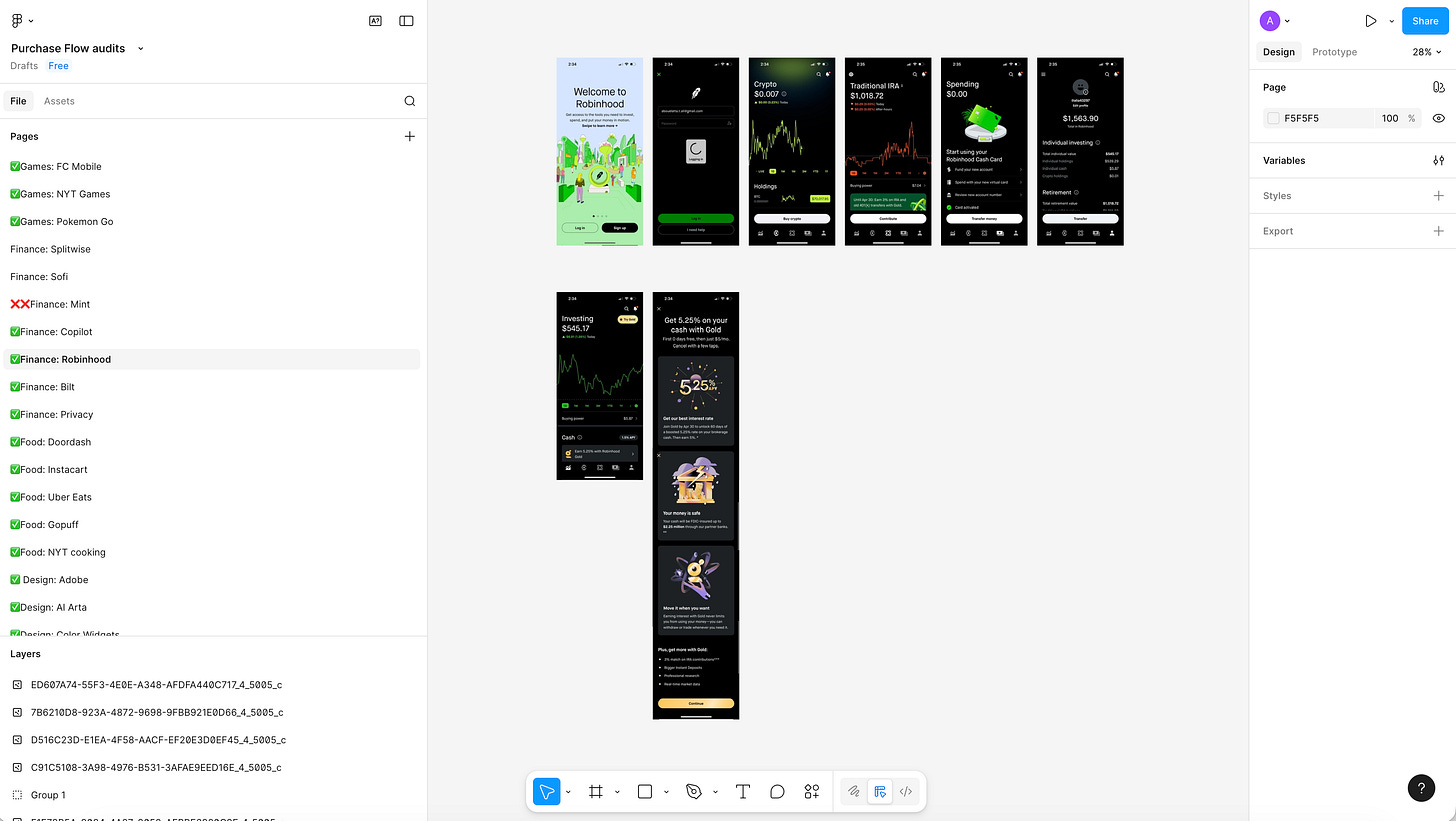Collapse the left sidebar panel icon
This screenshot has width=1456, height=821.
coord(406,20)
